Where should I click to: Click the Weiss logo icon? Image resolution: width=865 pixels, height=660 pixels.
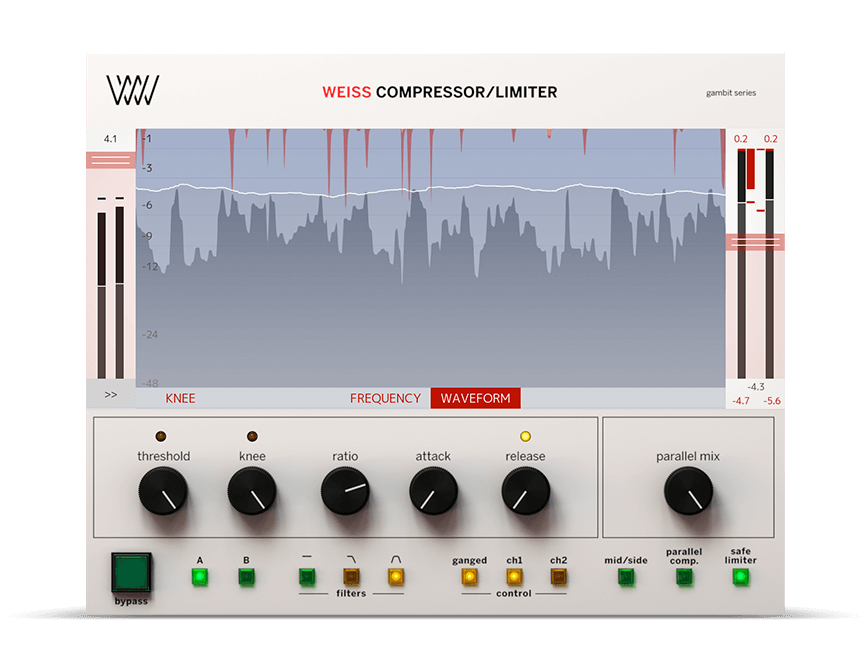pyautogui.click(x=132, y=90)
